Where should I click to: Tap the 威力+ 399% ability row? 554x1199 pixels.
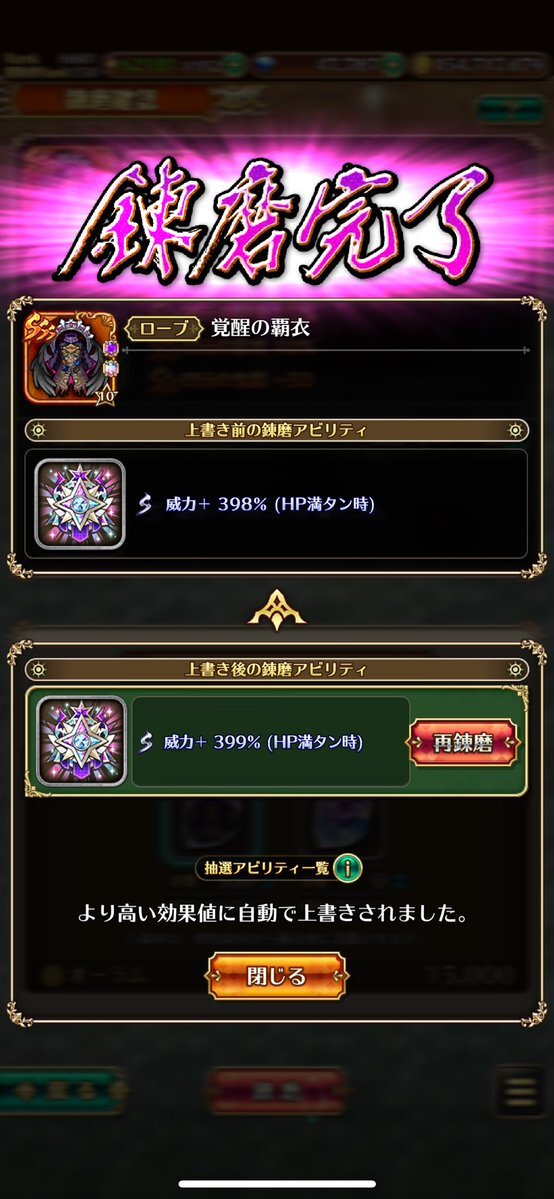(x=271, y=741)
